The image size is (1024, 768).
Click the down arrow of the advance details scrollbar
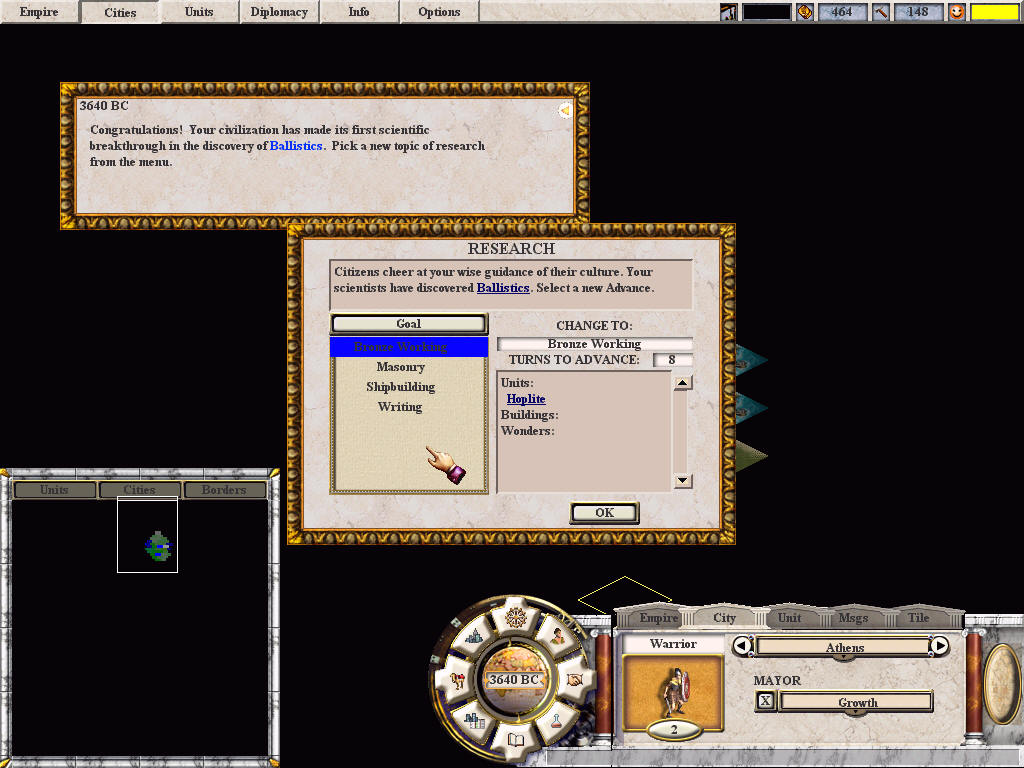tap(682, 481)
